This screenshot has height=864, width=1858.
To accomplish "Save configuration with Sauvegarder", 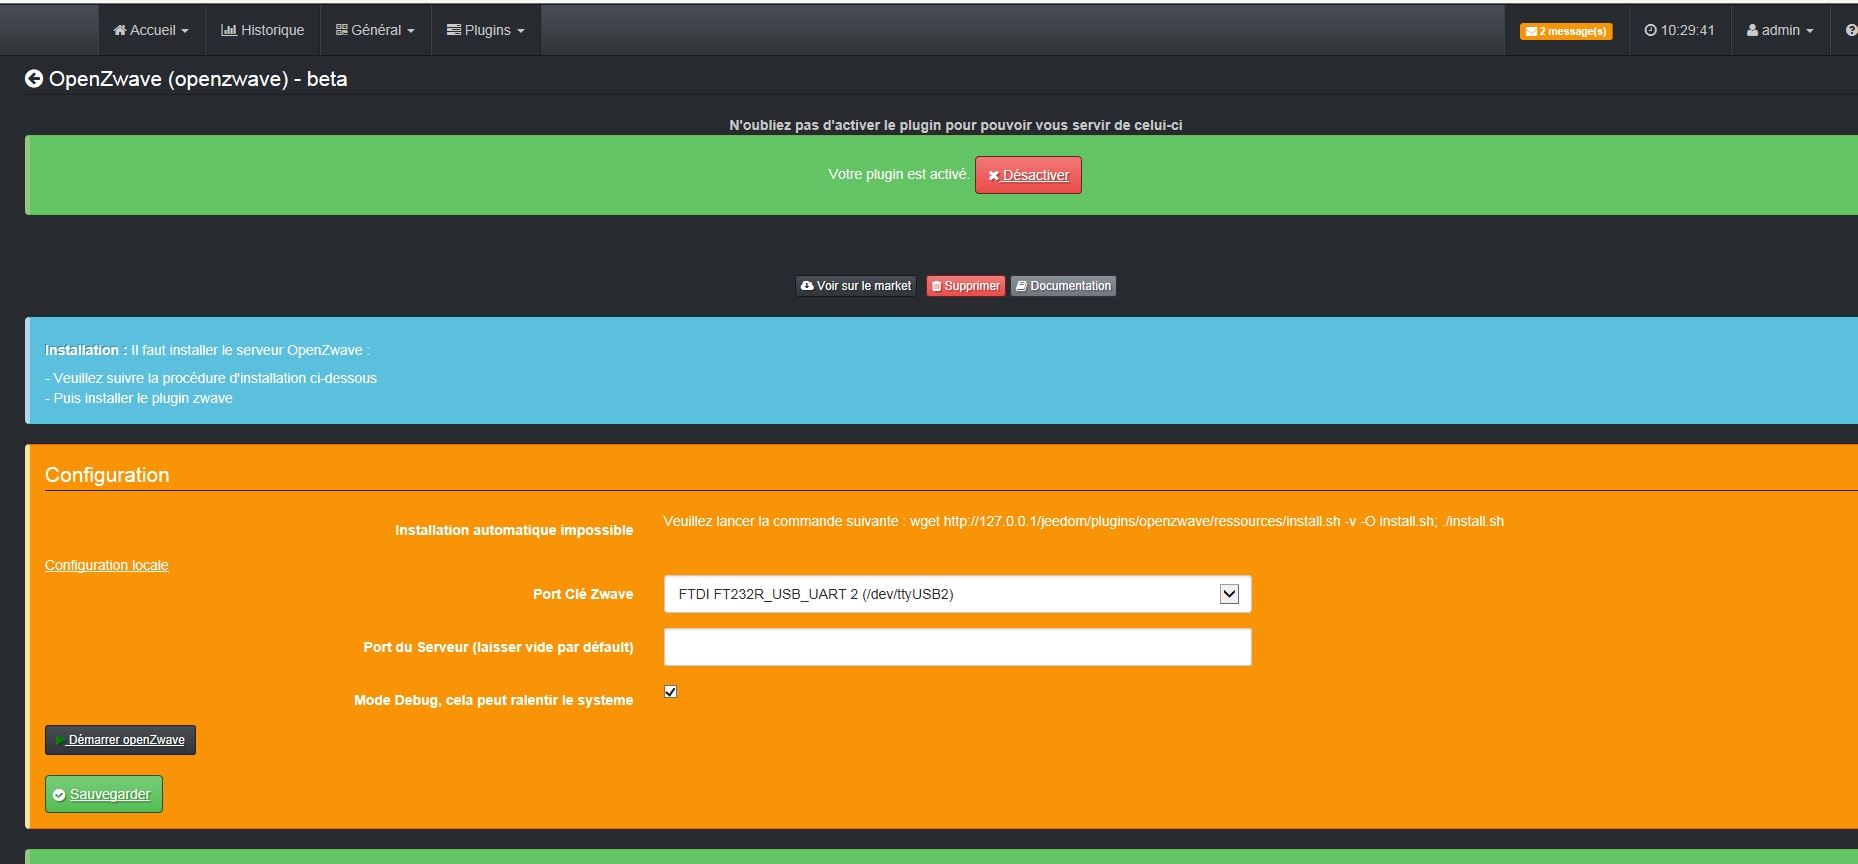I will pos(104,794).
